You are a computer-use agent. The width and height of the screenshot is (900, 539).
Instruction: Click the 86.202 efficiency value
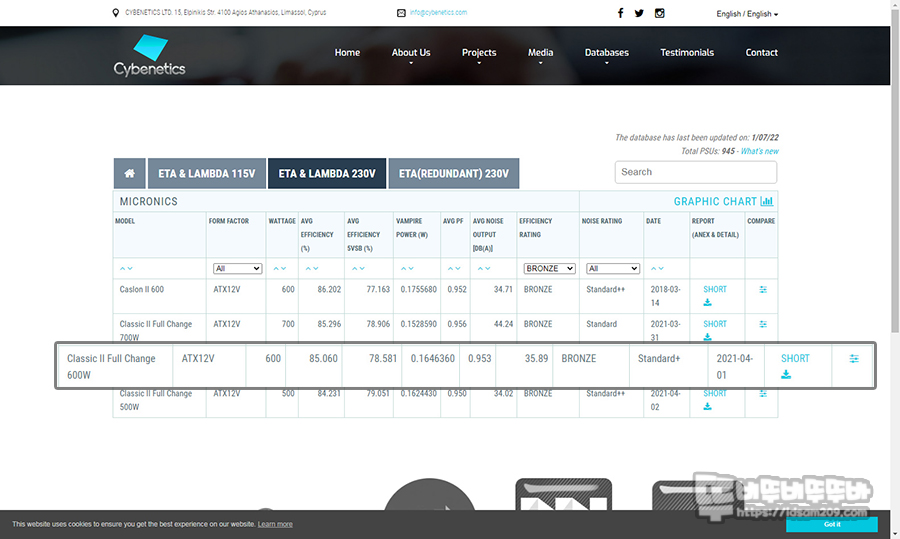pyautogui.click(x=329, y=289)
